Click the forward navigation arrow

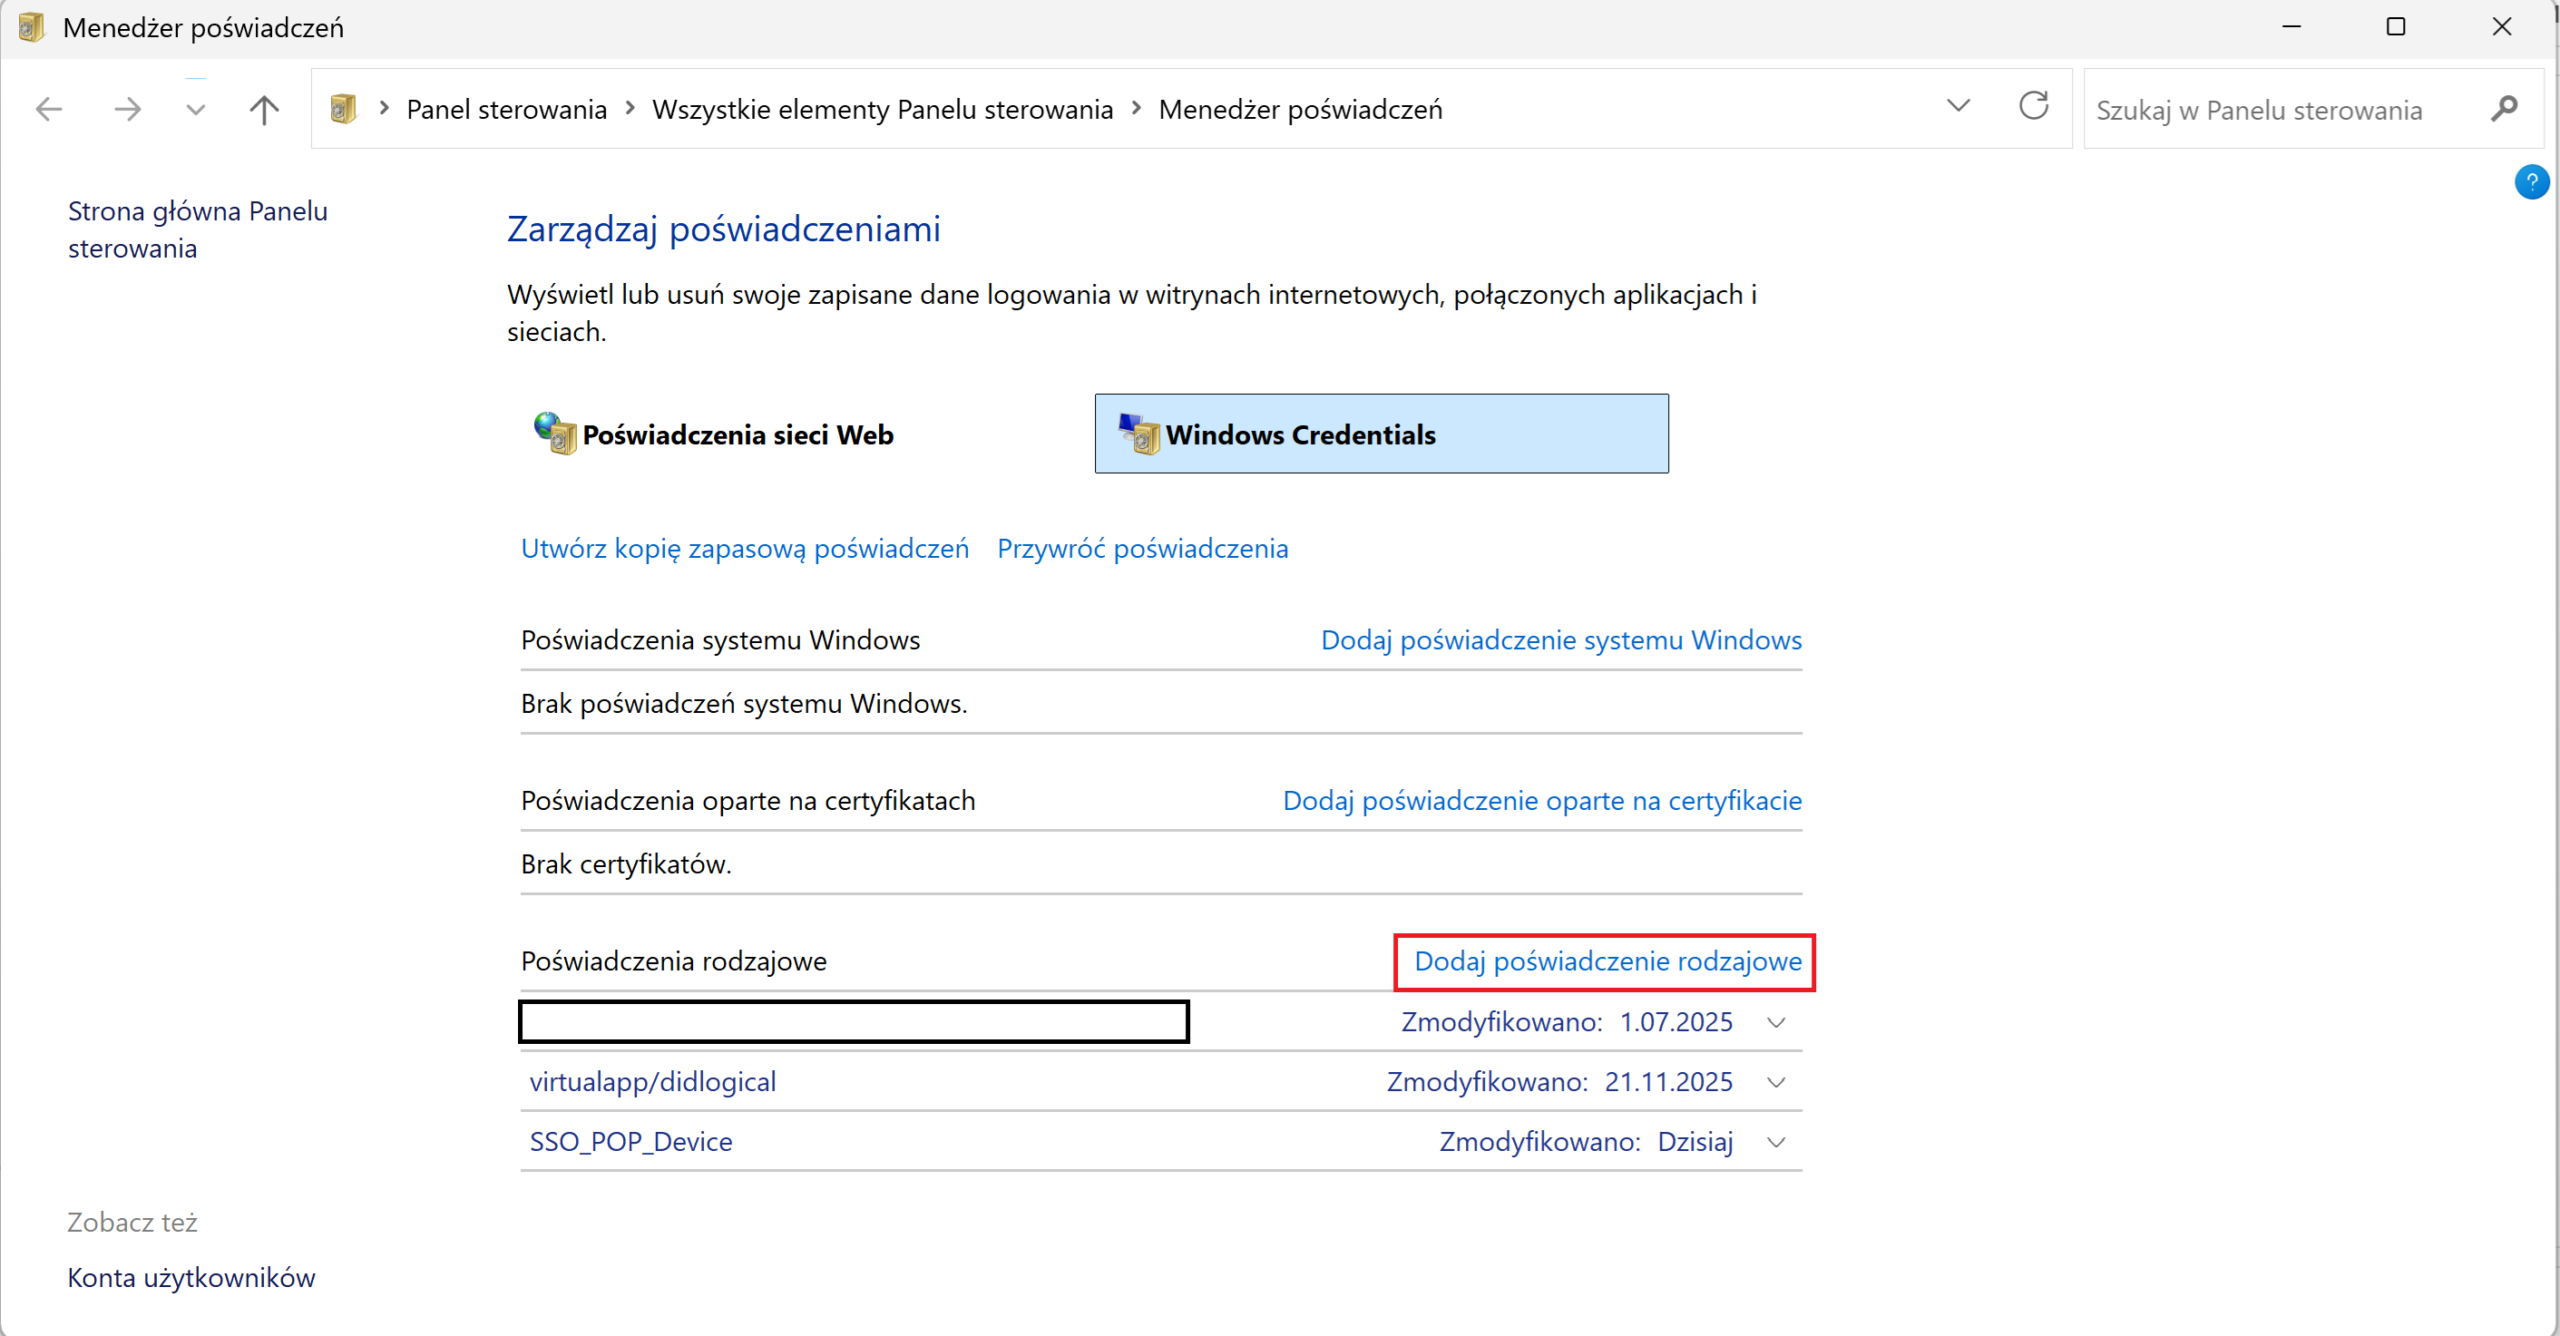[x=127, y=108]
